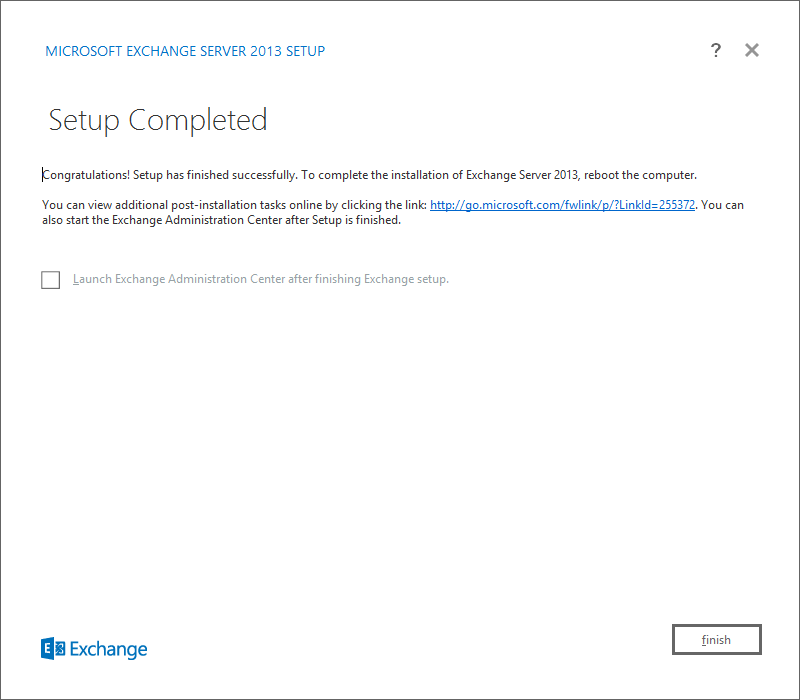Open the go.microsoft.com post-installation link
Screen dimensions: 800x700
562,205
